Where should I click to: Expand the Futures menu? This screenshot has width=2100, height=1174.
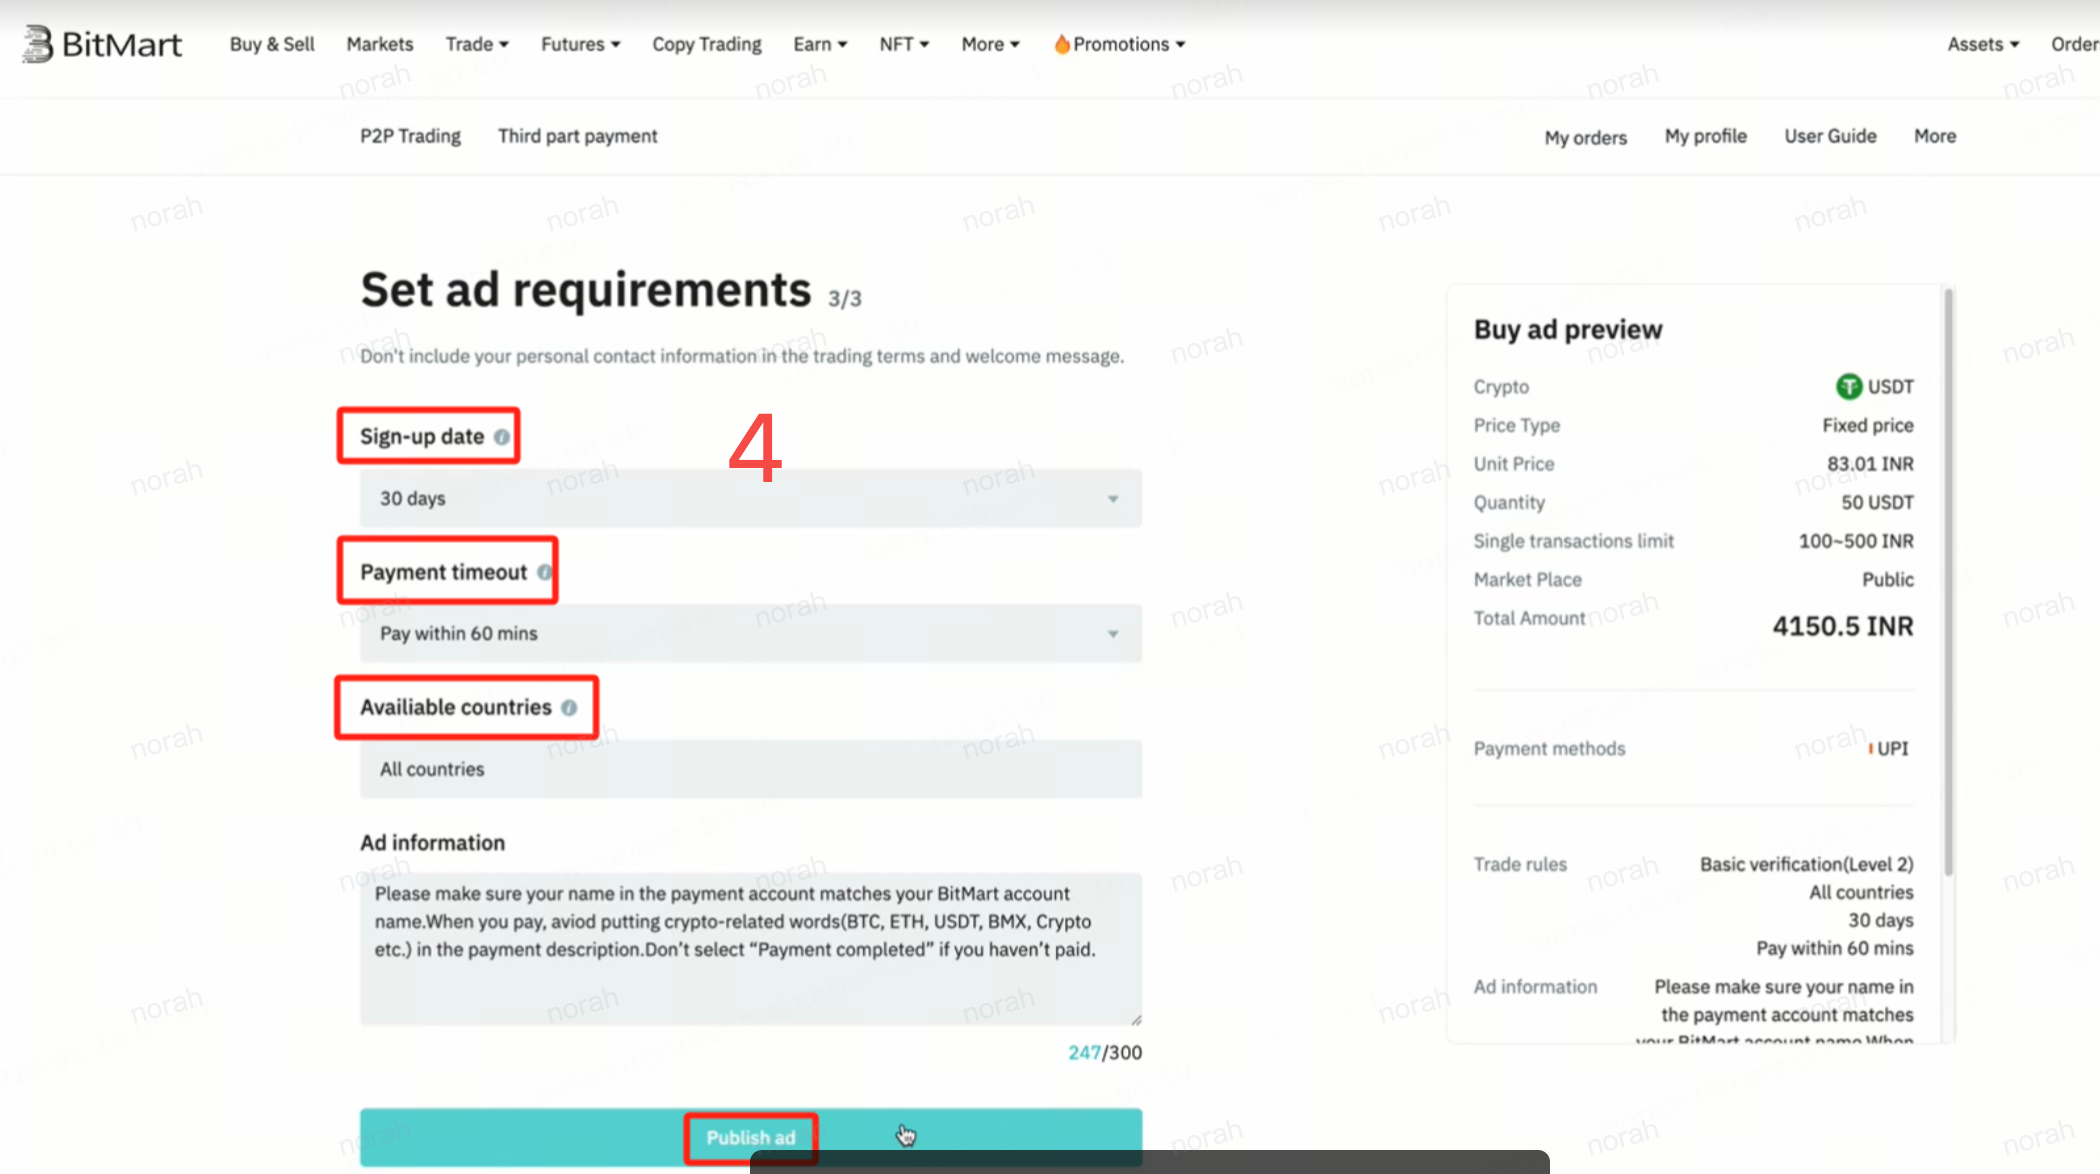[x=580, y=44]
